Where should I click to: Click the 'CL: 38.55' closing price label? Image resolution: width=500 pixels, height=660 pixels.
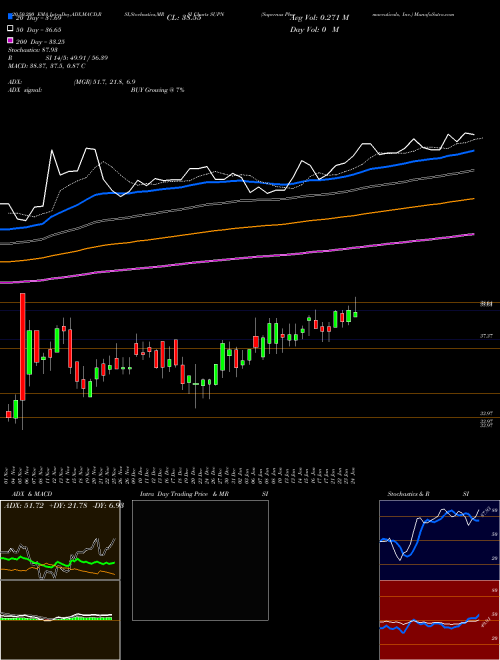coord(184,18)
